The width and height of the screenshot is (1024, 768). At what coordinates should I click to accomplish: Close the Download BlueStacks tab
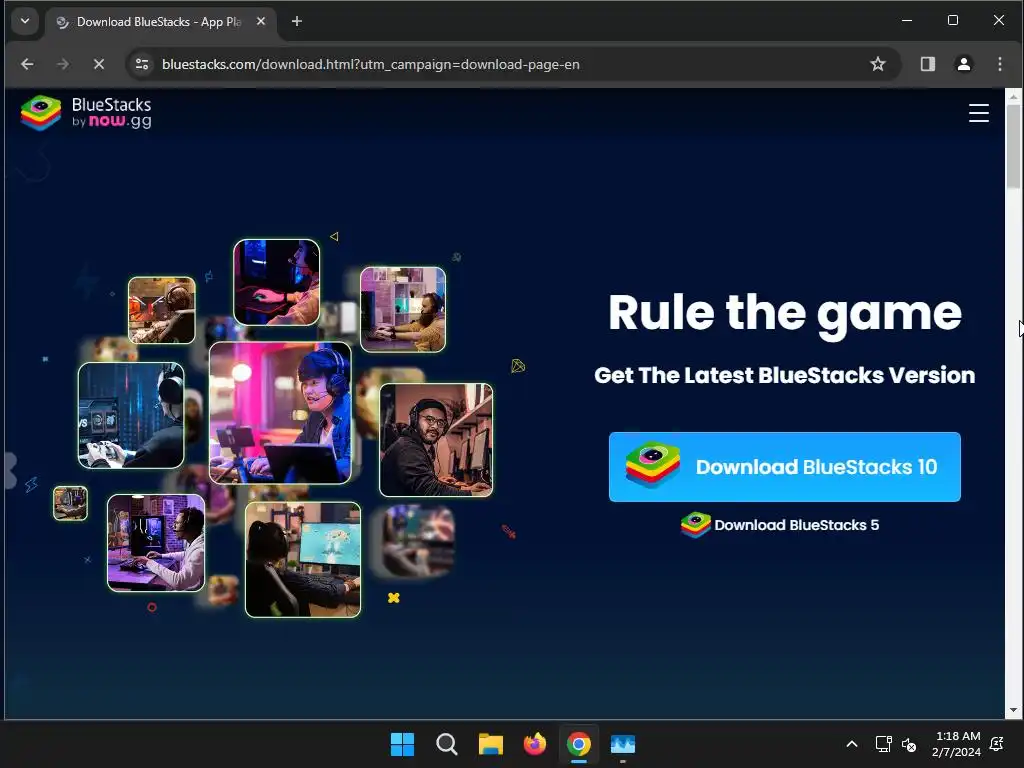pos(261,22)
